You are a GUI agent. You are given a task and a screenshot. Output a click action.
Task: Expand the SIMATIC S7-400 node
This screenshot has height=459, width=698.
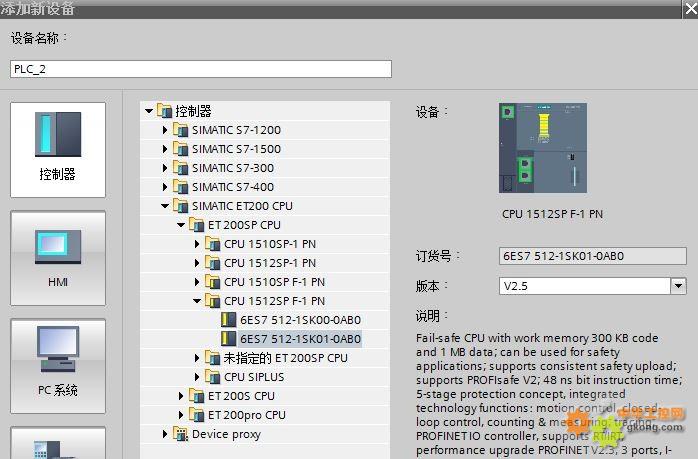point(165,187)
